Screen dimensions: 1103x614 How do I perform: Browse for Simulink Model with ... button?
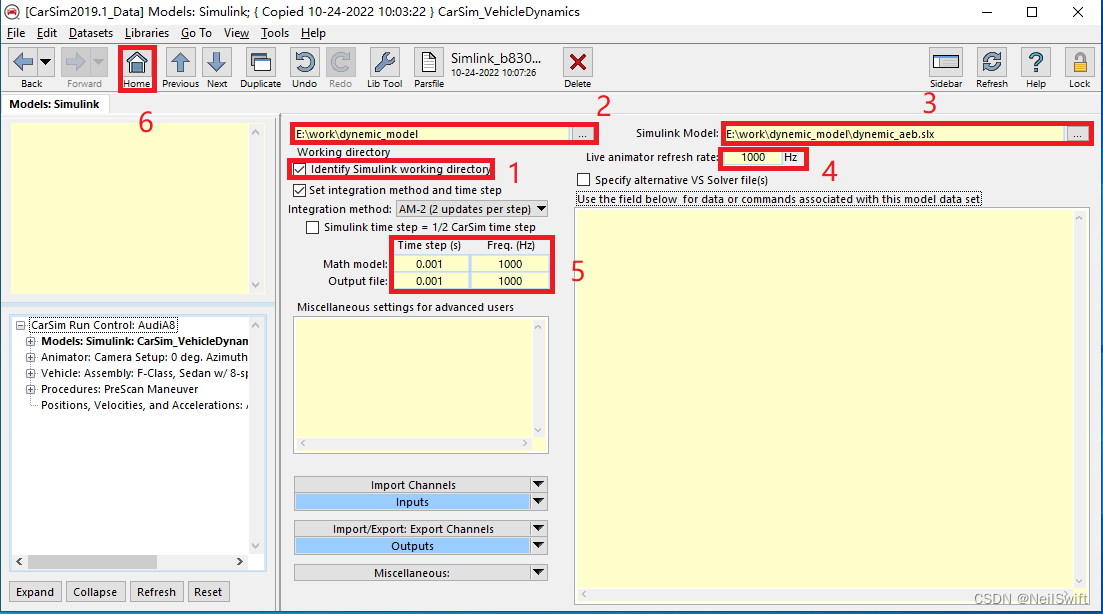click(1077, 134)
